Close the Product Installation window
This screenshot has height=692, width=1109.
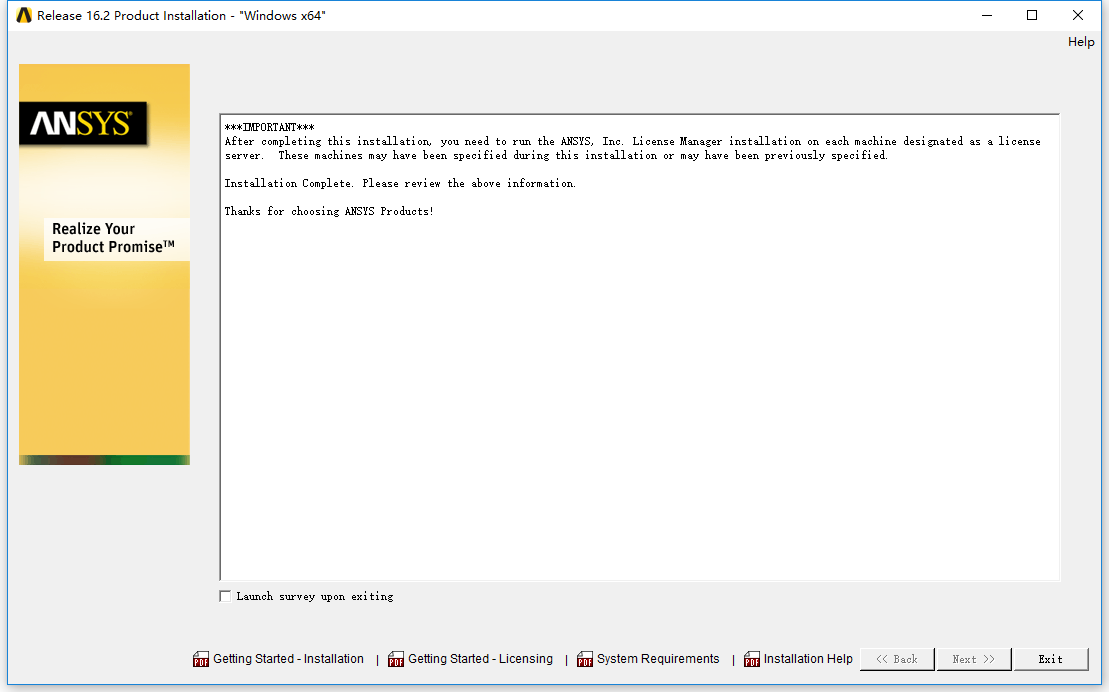tap(1078, 15)
